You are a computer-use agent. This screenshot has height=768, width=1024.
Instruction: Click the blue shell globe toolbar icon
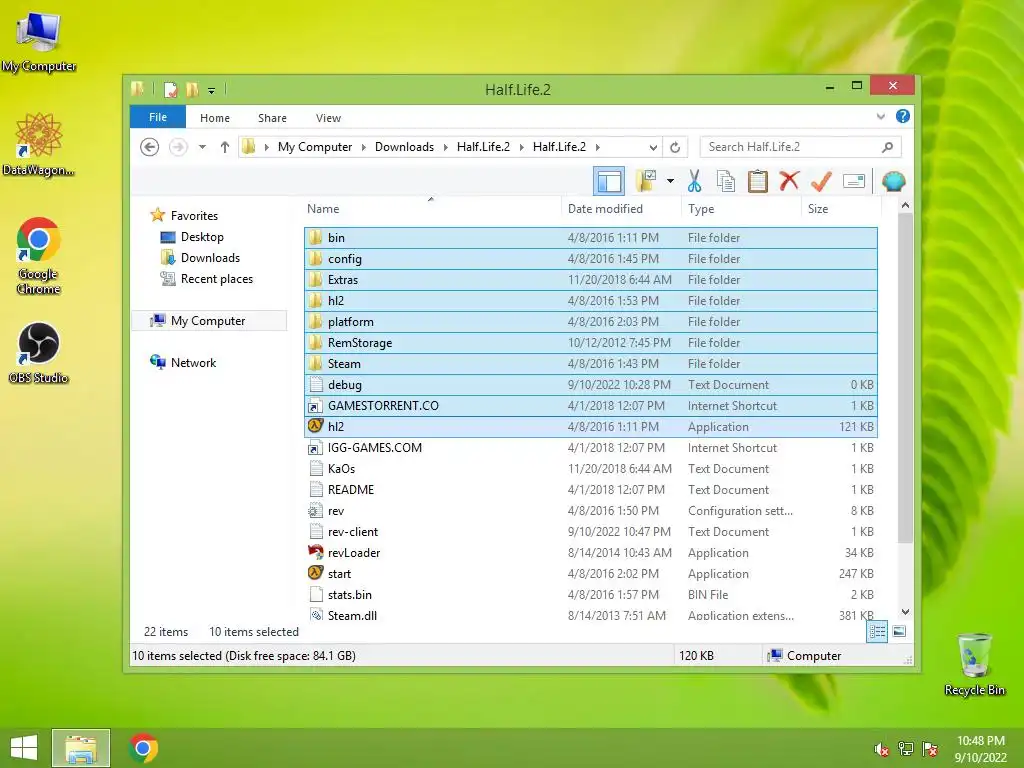pyautogui.click(x=893, y=181)
